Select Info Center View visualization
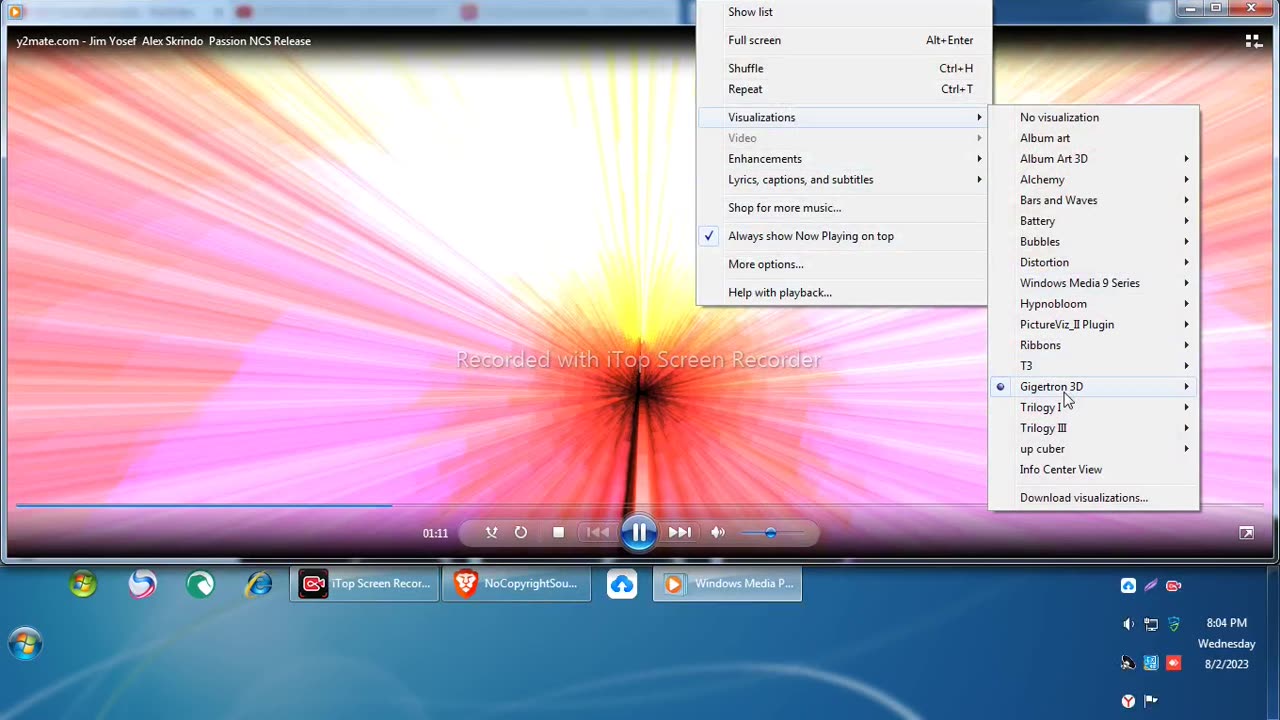Screen dimensions: 1280x720 pyautogui.click(x=1094, y=470)
